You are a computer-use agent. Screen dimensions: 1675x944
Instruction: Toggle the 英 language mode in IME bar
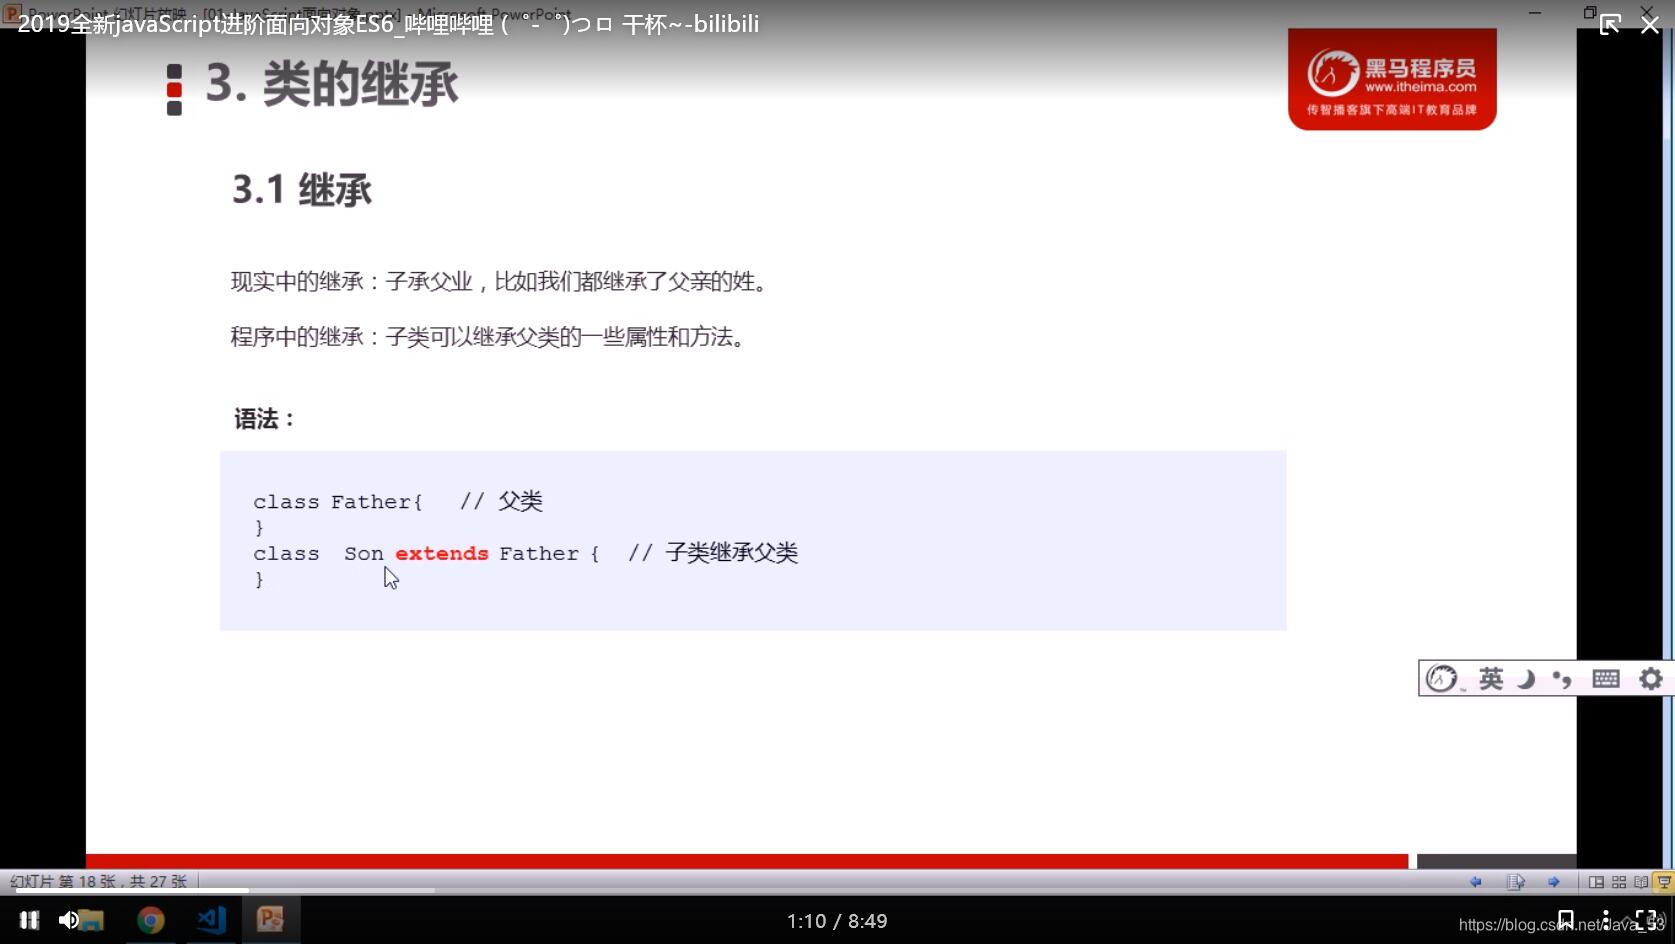[x=1491, y=679]
